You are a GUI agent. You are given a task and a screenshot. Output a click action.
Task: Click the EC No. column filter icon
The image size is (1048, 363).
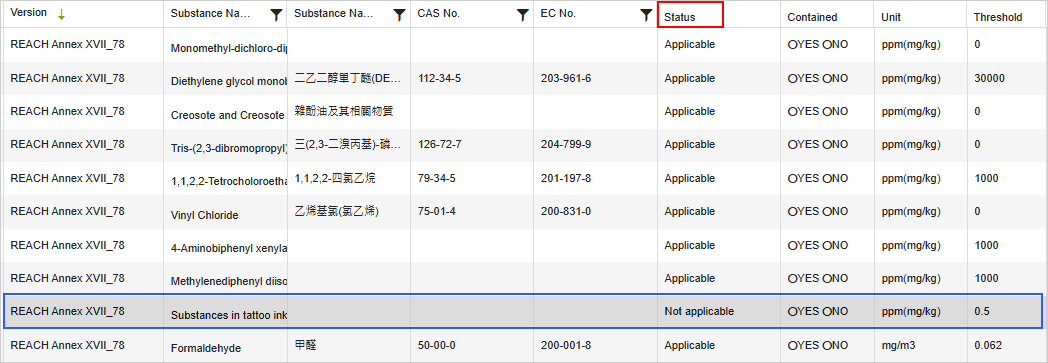[646, 15]
